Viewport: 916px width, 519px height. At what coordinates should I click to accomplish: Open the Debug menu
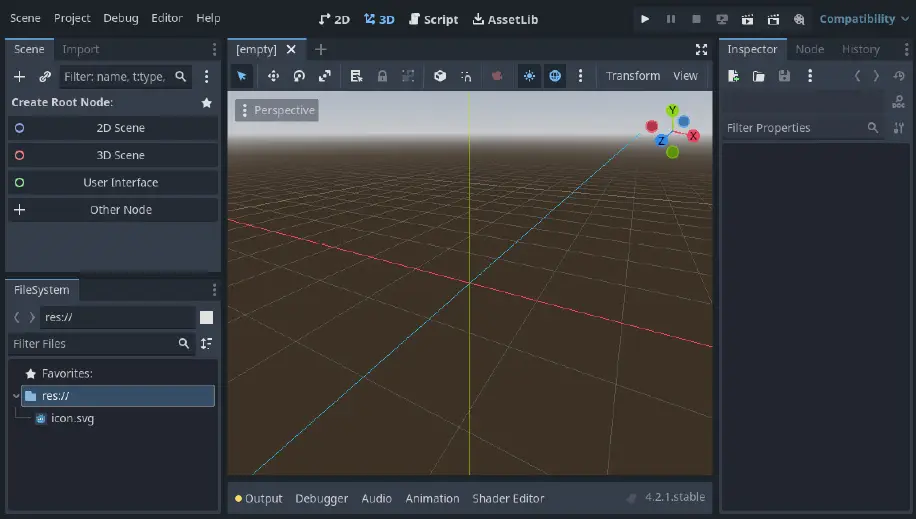[121, 19]
